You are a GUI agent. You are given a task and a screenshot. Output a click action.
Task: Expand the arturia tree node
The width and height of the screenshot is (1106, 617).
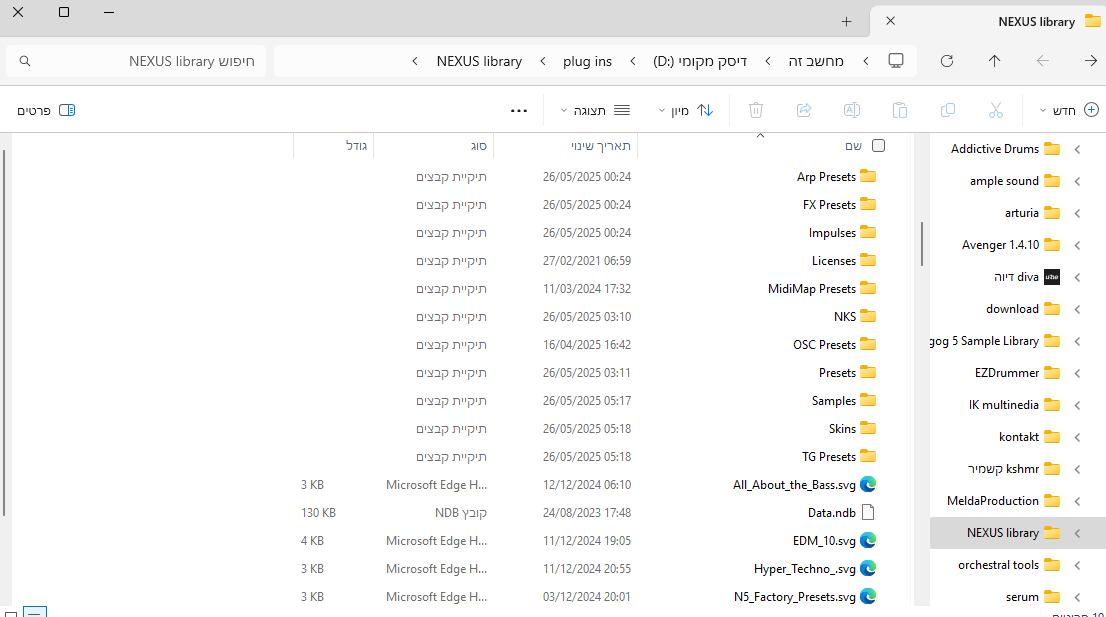pyautogui.click(x=1078, y=213)
